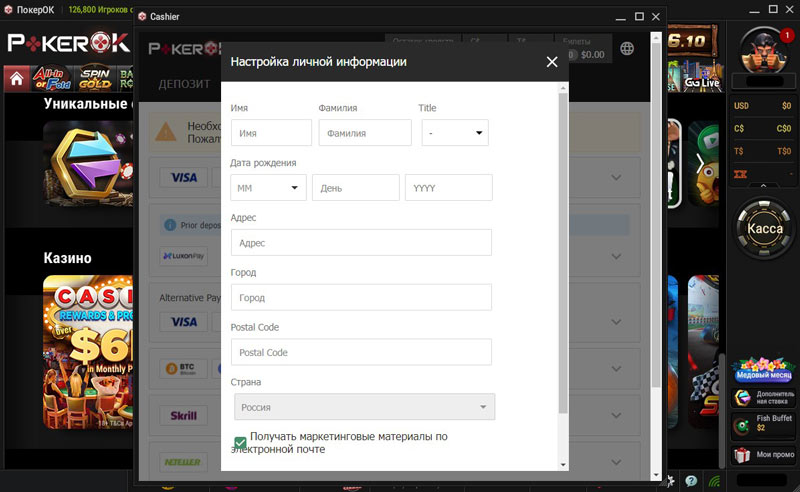
Task: Expand the Skrill payment row
Action: tap(616, 415)
